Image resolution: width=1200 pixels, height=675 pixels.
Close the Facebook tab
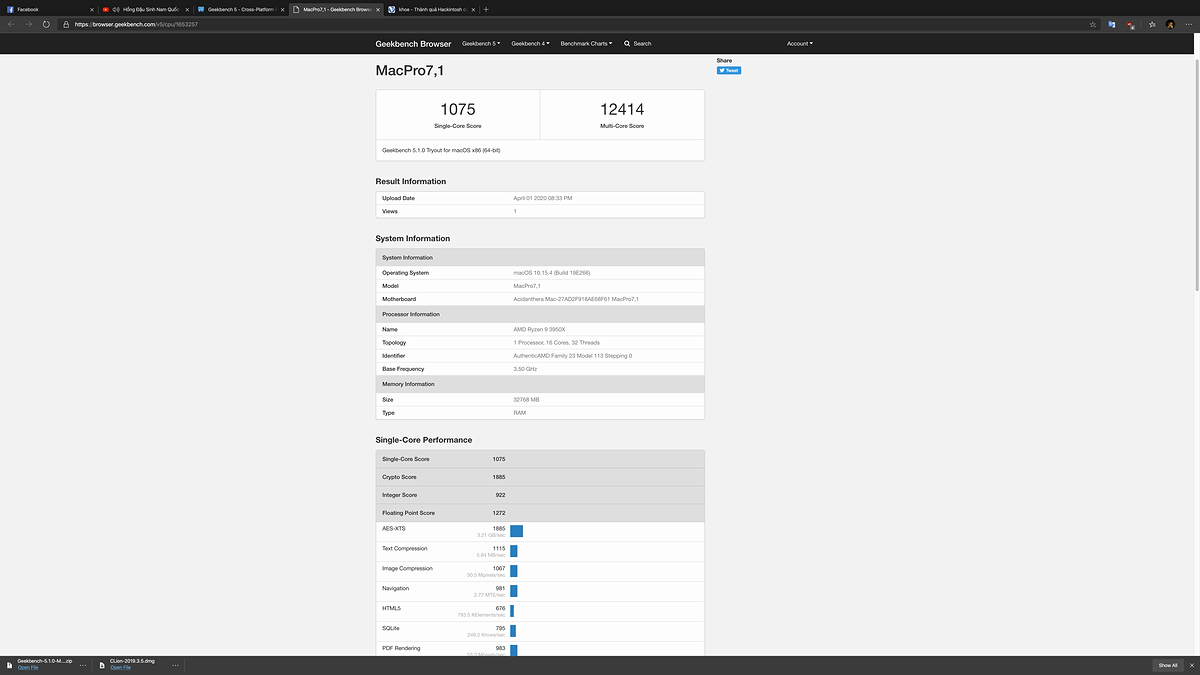click(91, 9)
